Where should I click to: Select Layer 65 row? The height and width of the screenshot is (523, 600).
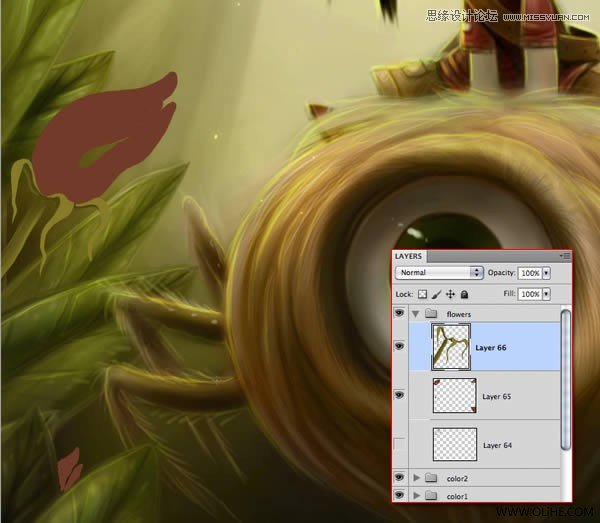[484, 396]
